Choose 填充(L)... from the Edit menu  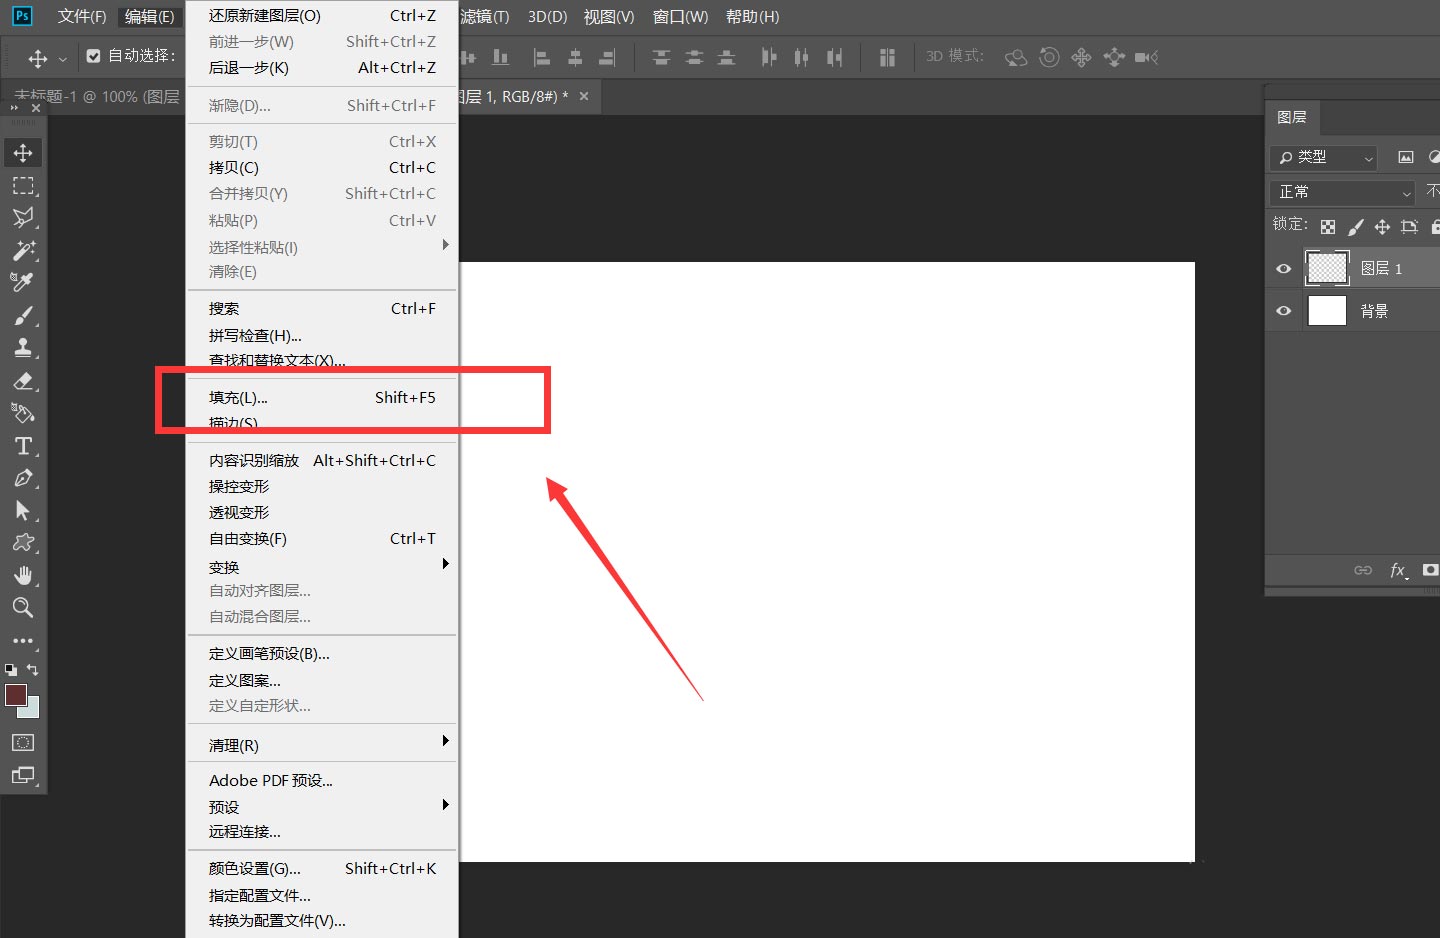coord(322,398)
